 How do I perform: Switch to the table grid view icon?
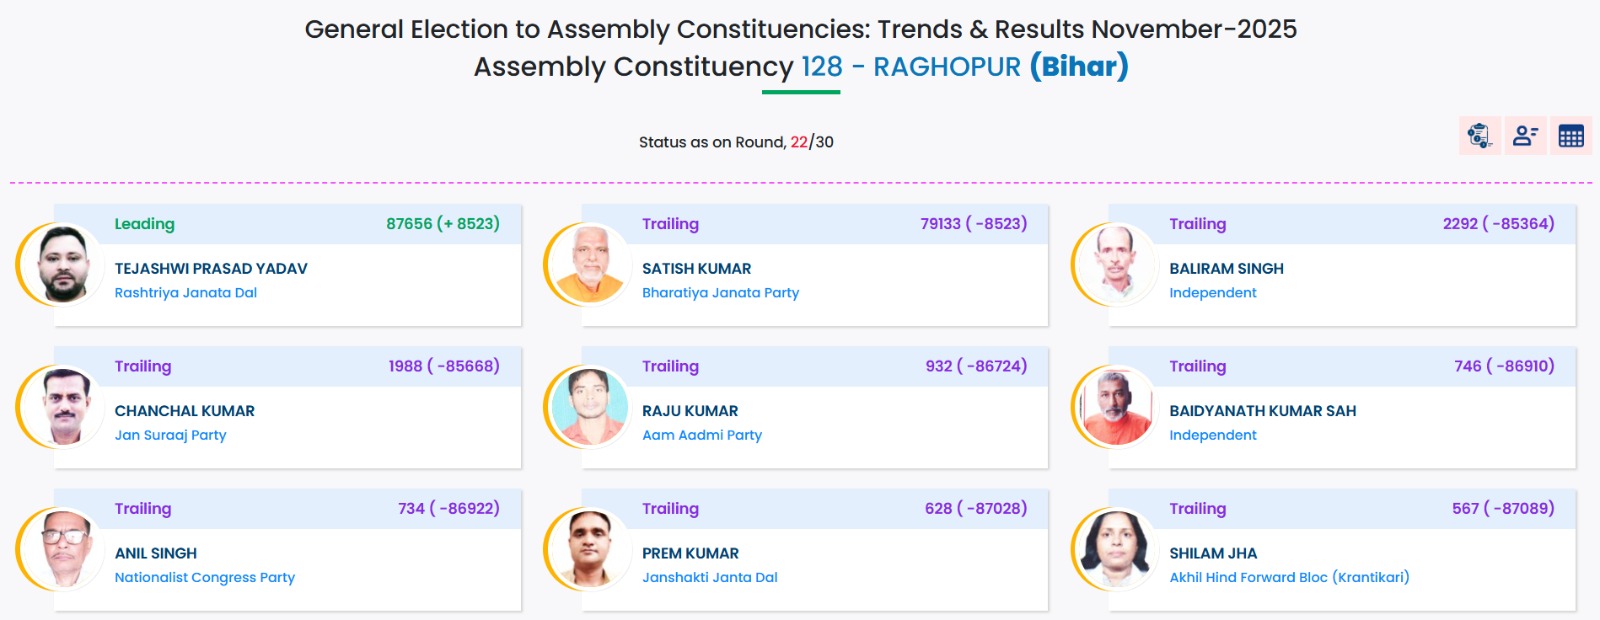1571,136
